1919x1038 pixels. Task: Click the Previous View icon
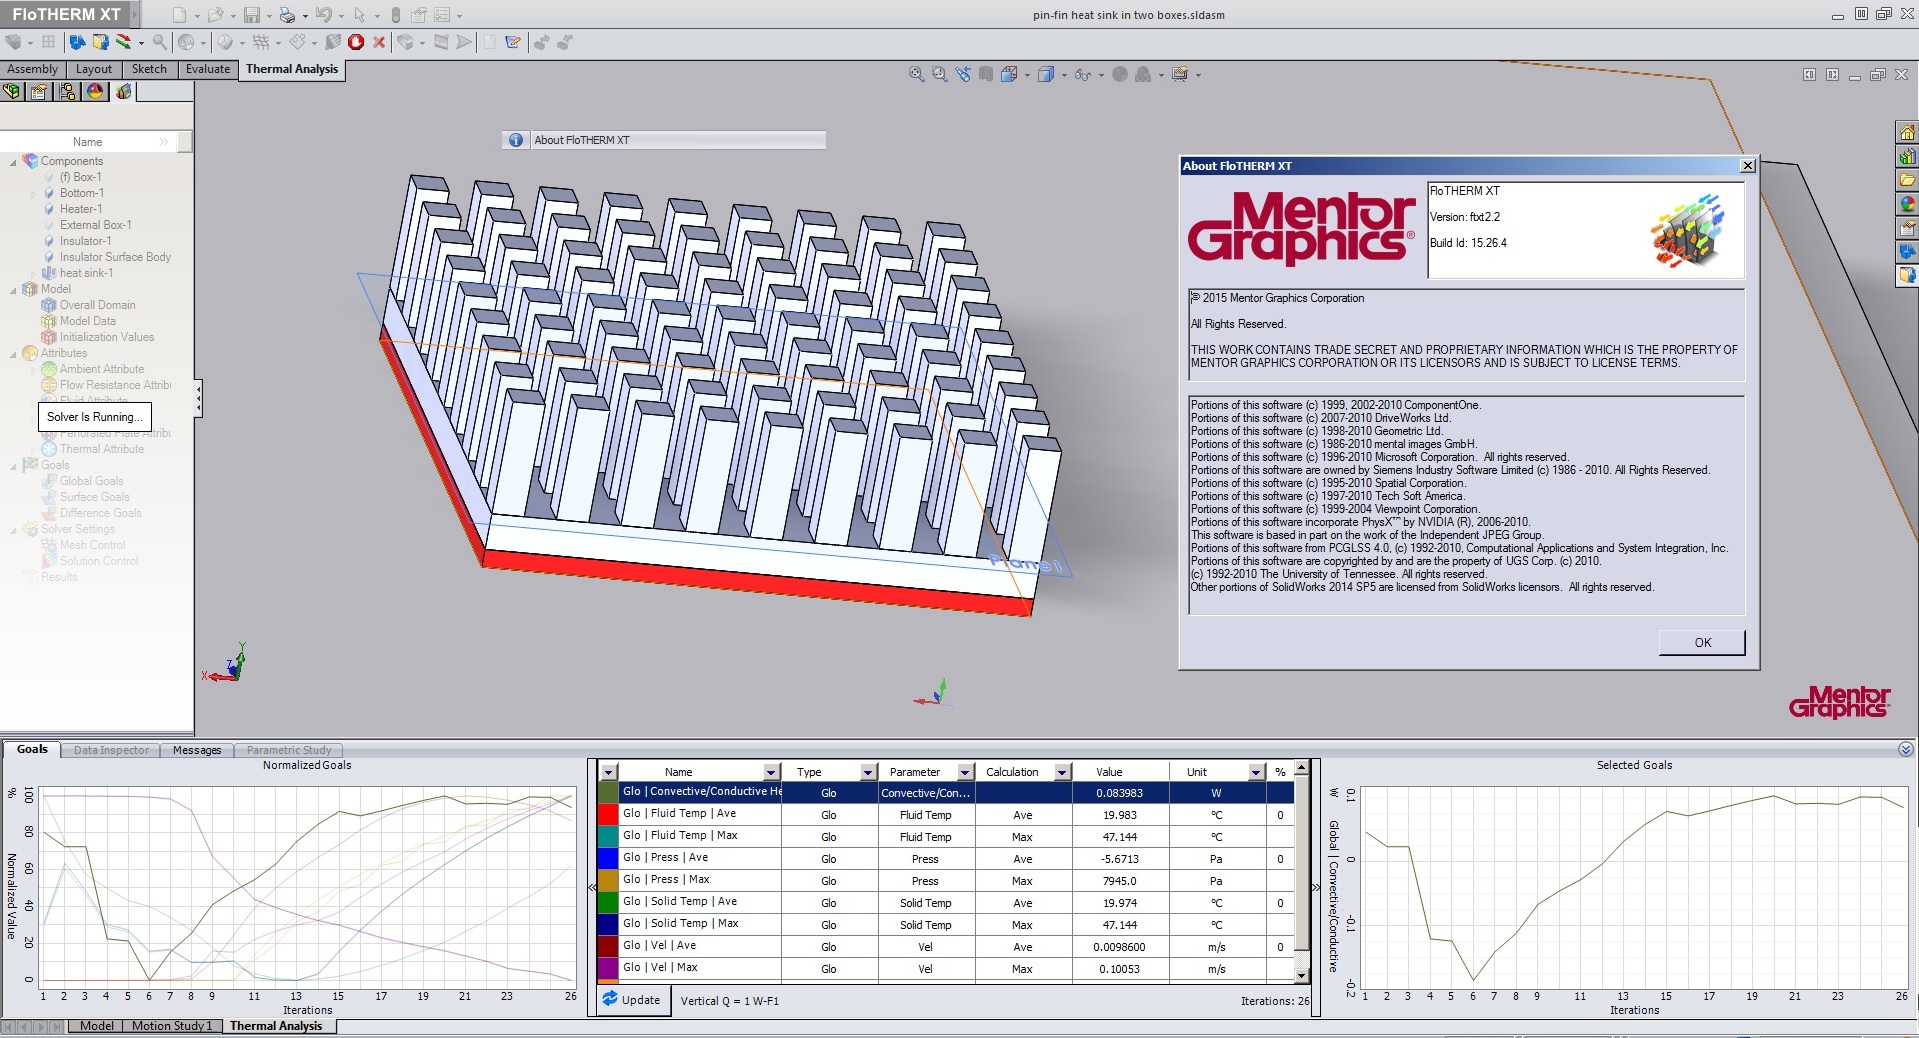click(963, 74)
